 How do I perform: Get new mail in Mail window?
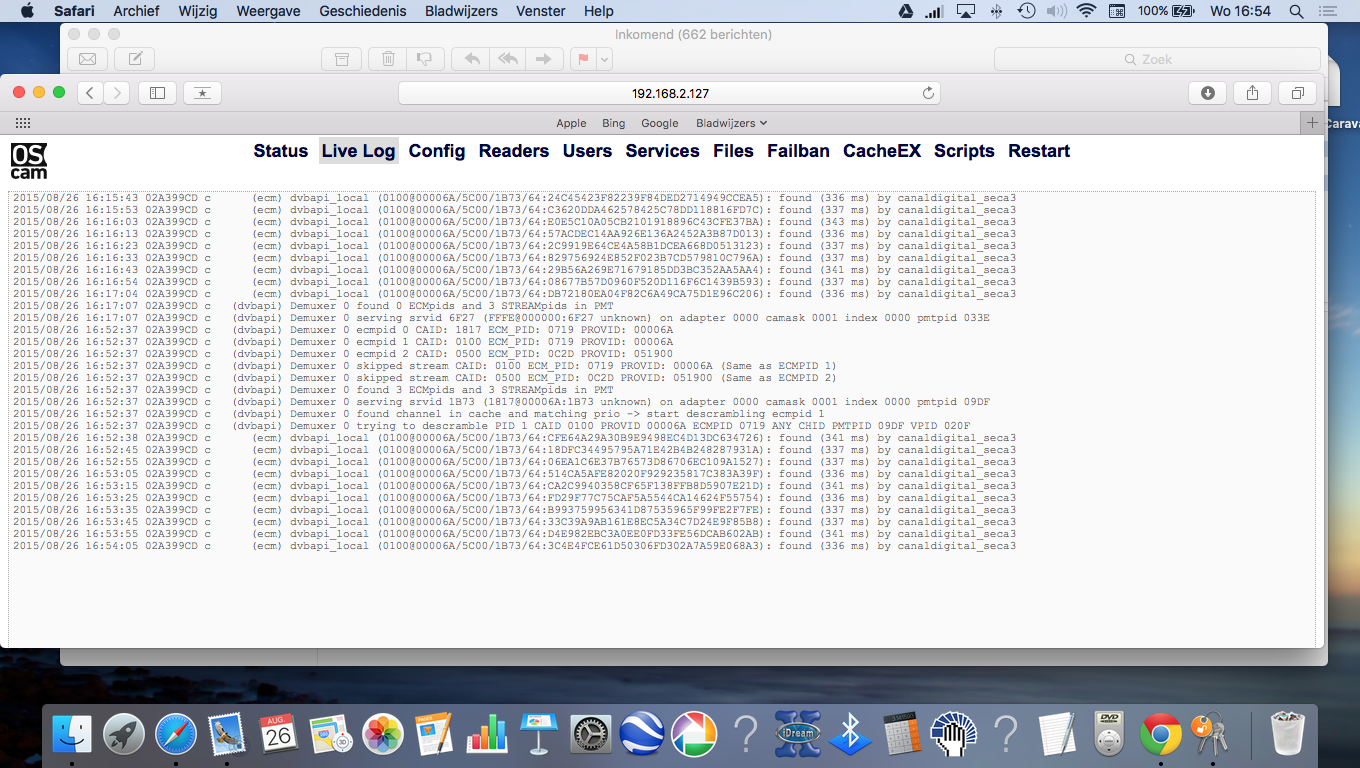coord(87,59)
